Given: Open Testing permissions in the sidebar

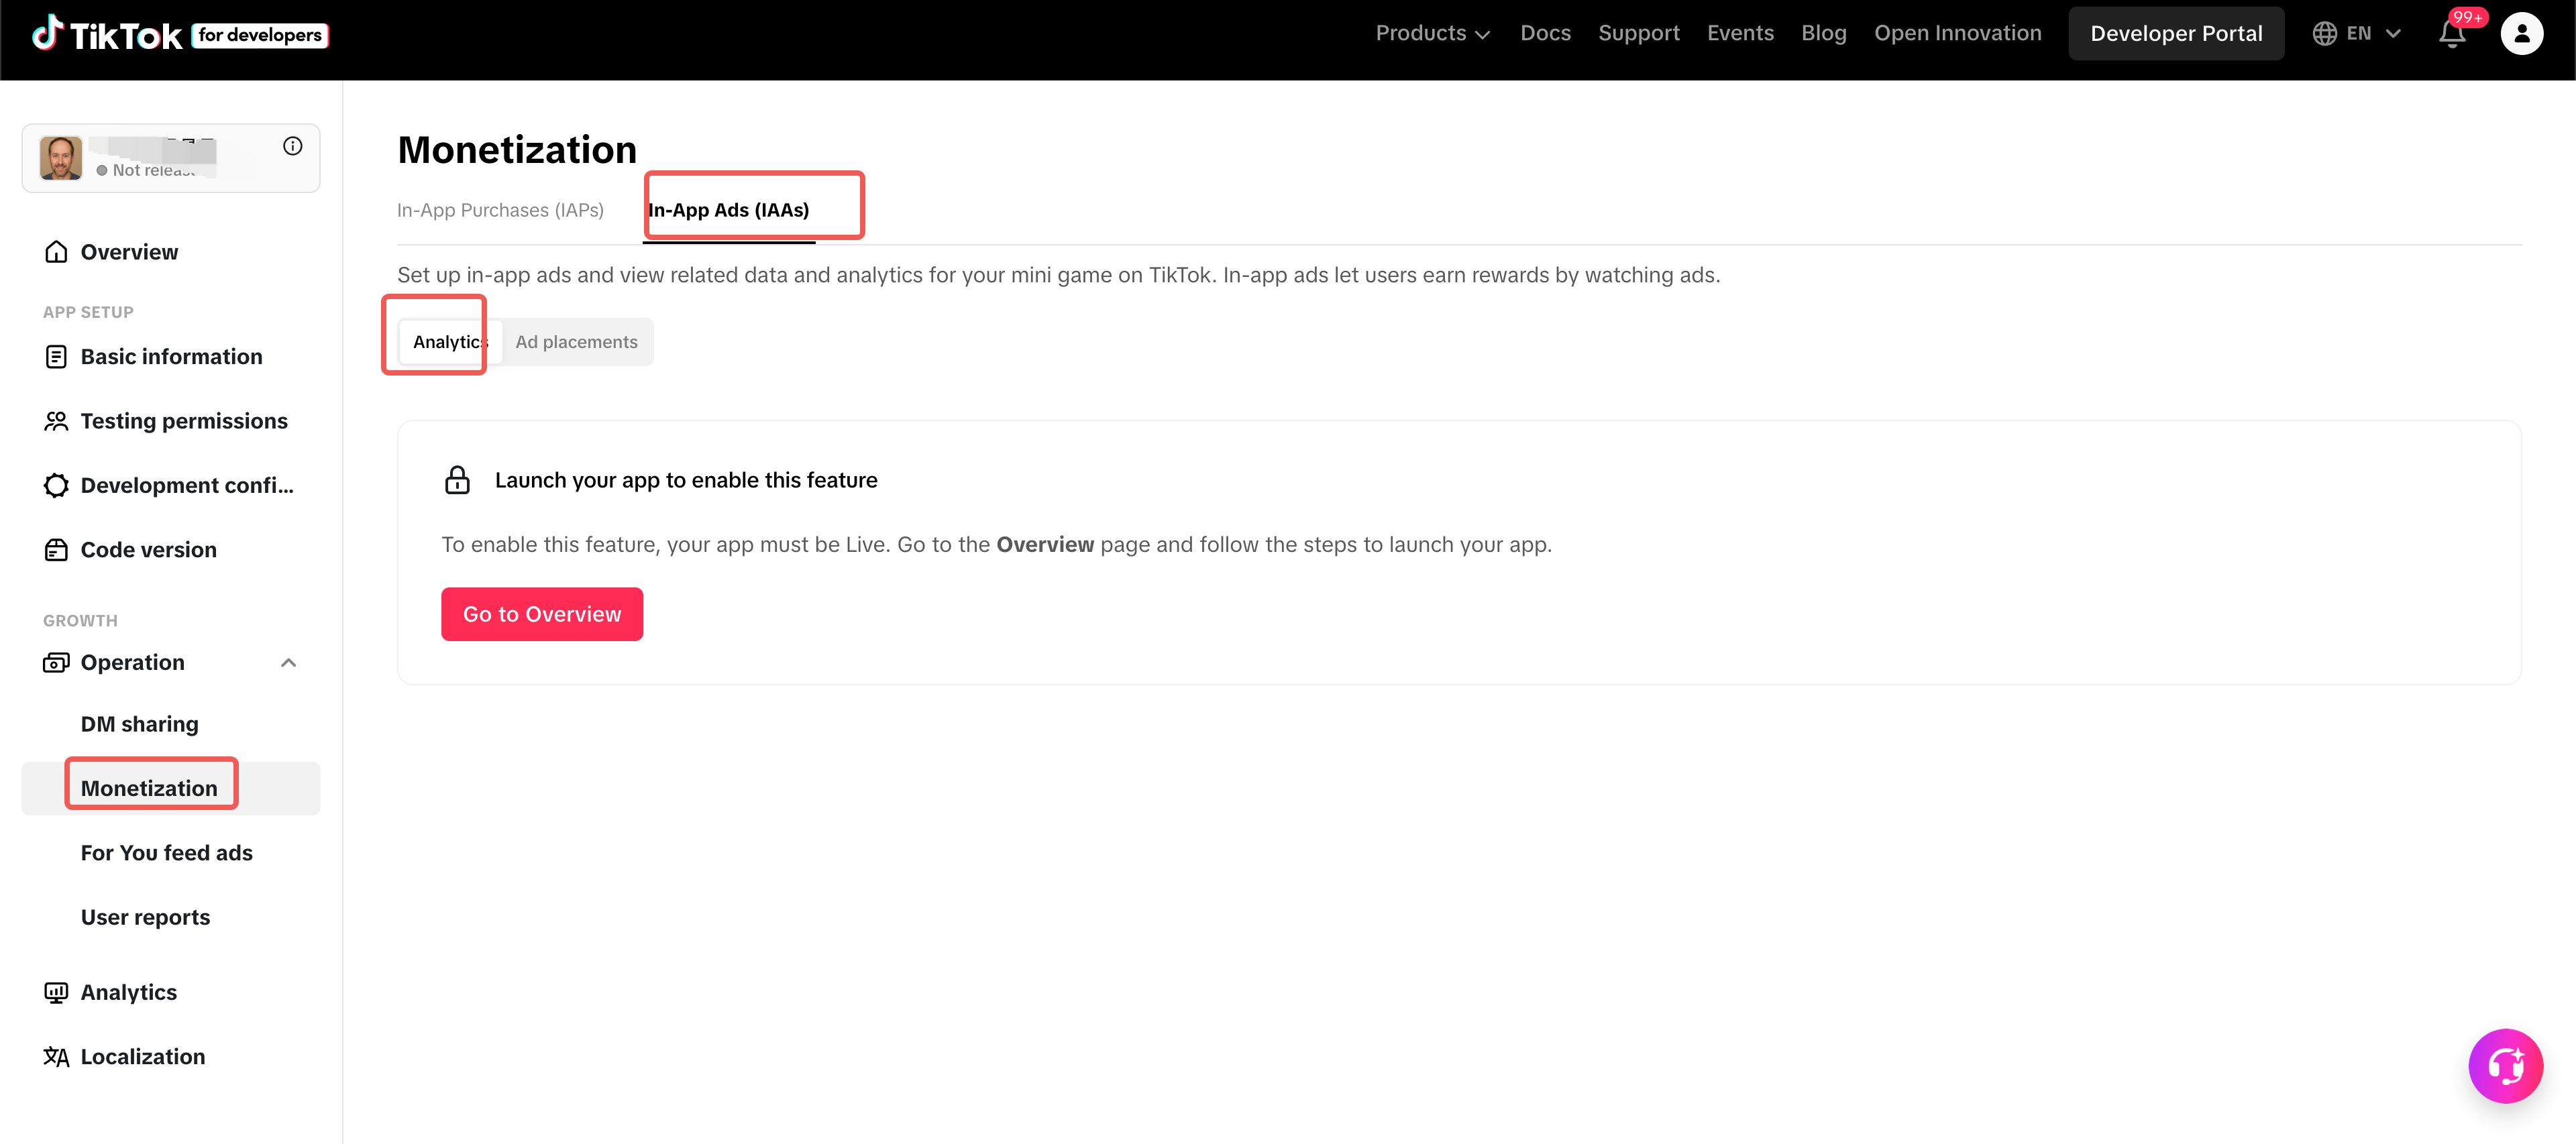Looking at the screenshot, I should coord(184,421).
